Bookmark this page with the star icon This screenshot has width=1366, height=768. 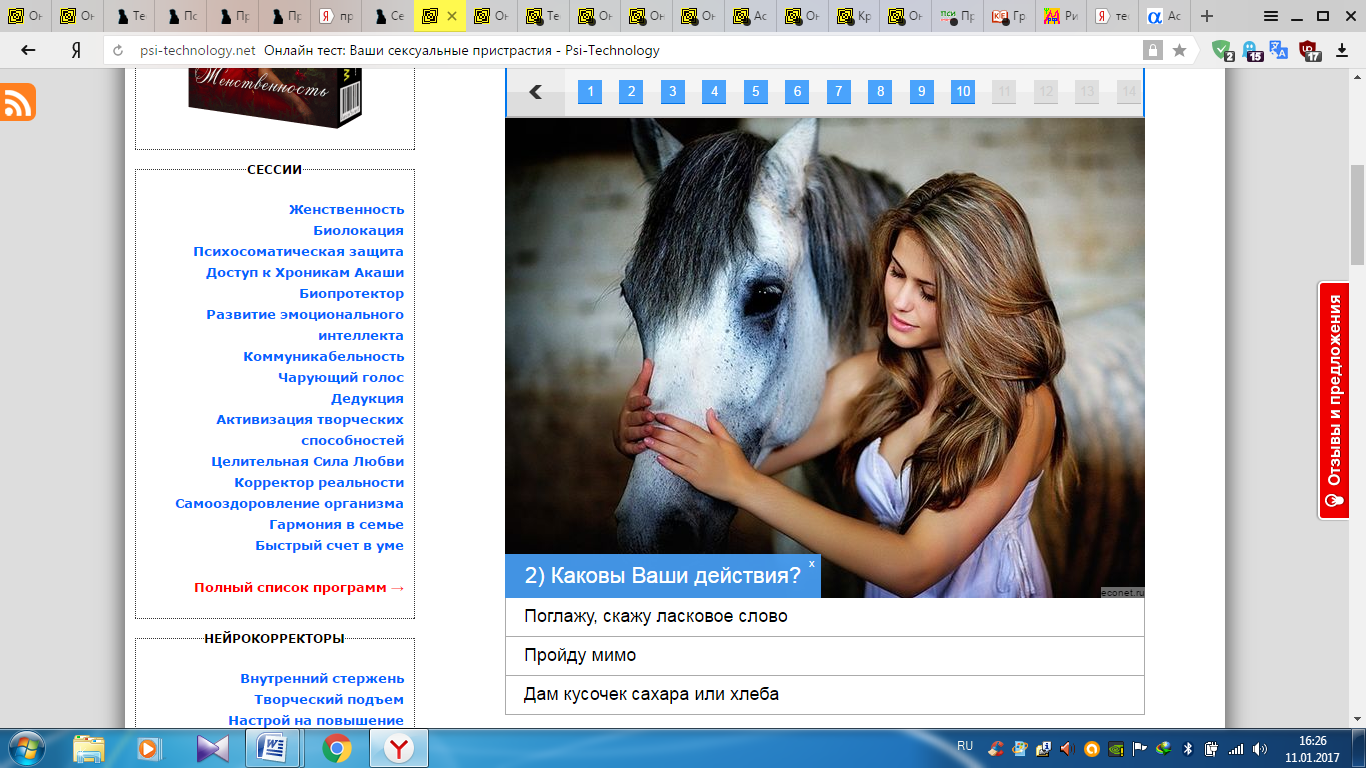tap(1180, 50)
